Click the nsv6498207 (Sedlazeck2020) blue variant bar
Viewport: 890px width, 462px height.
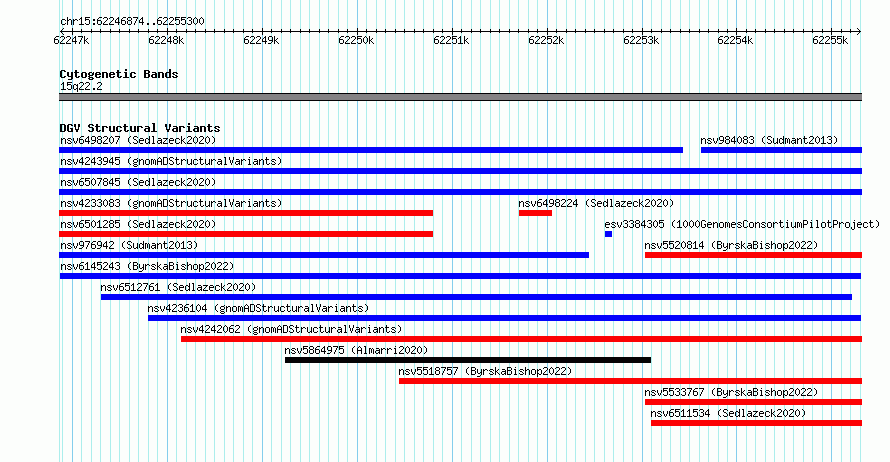371,150
